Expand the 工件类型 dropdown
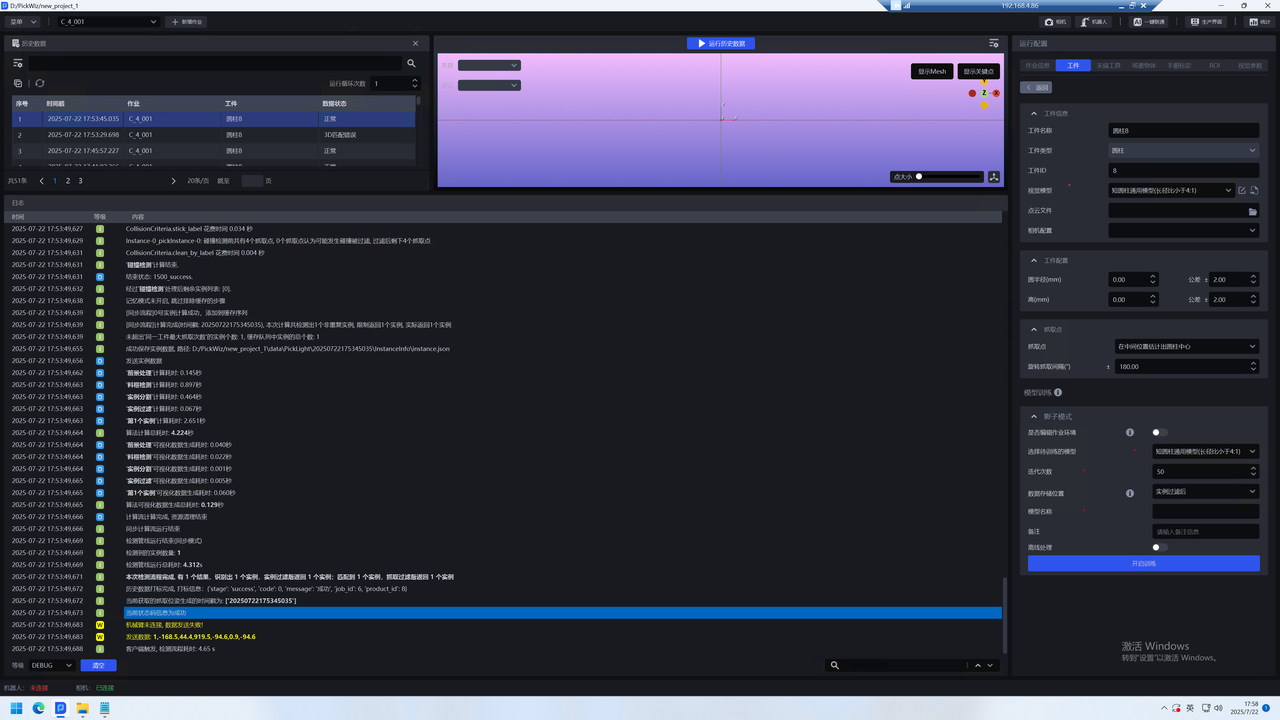The image size is (1280, 720). point(1183,151)
